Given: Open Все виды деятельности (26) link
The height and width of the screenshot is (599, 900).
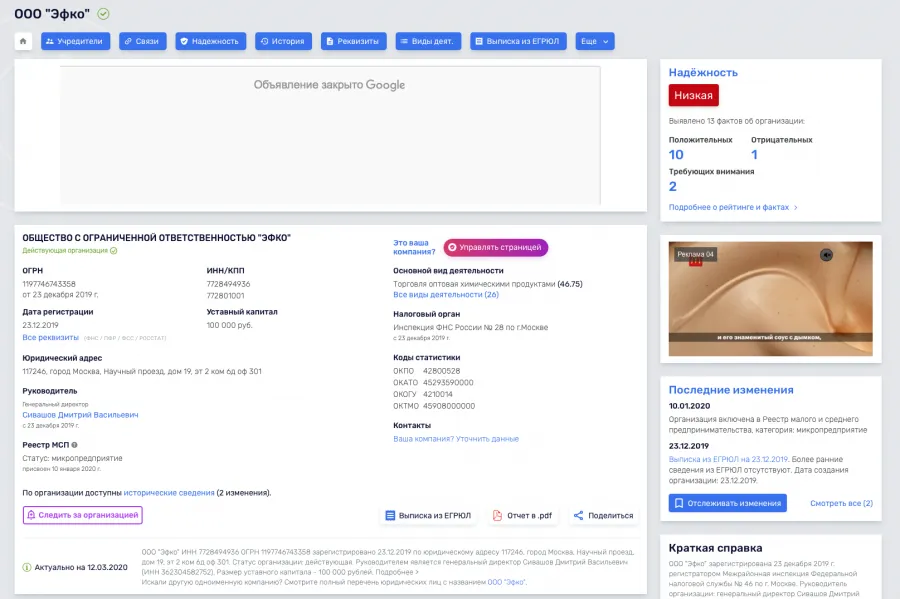Looking at the screenshot, I should 446,294.
